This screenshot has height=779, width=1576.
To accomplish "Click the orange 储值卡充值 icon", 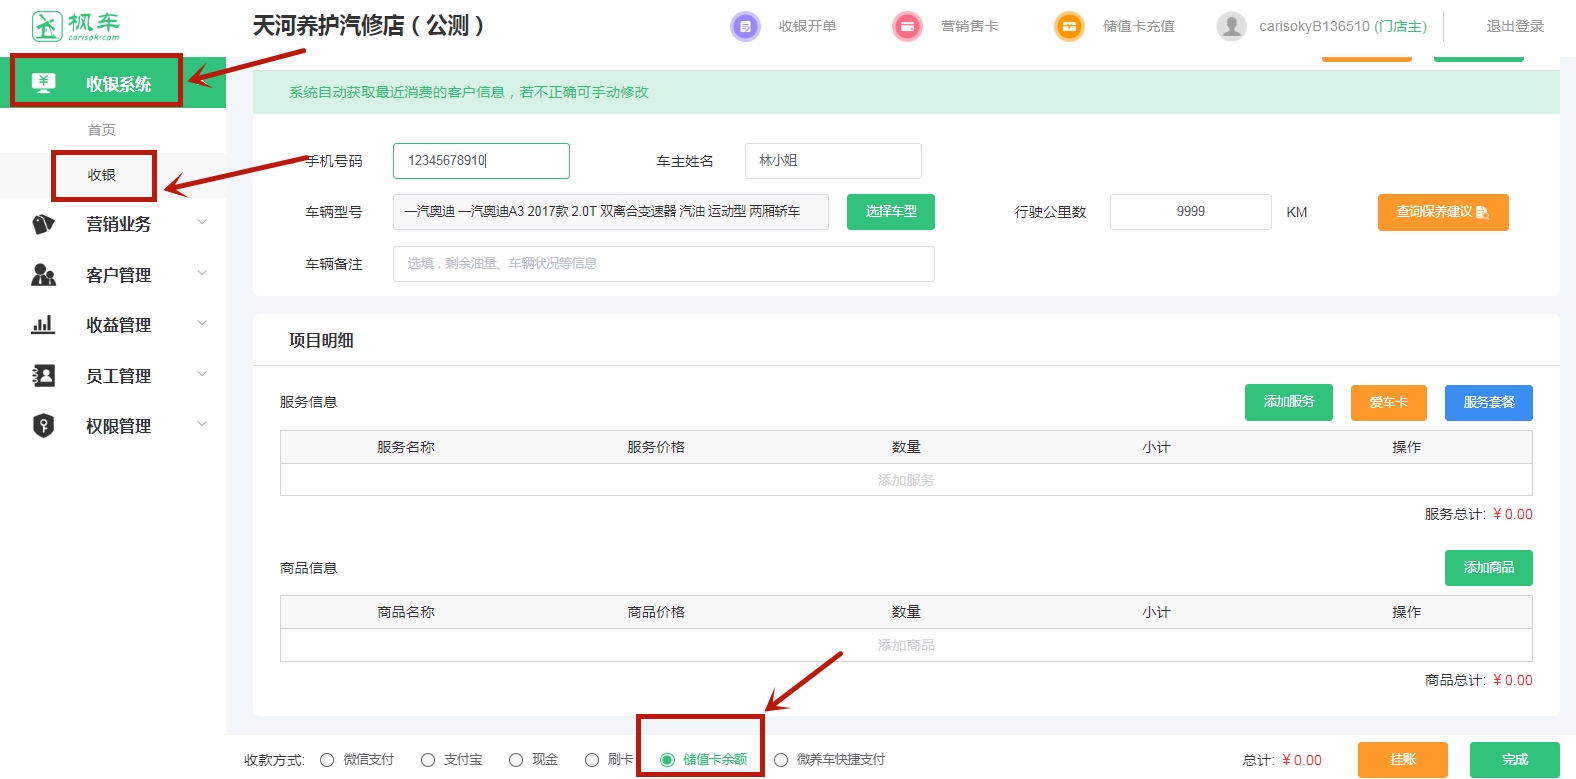I will [x=1069, y=26].
